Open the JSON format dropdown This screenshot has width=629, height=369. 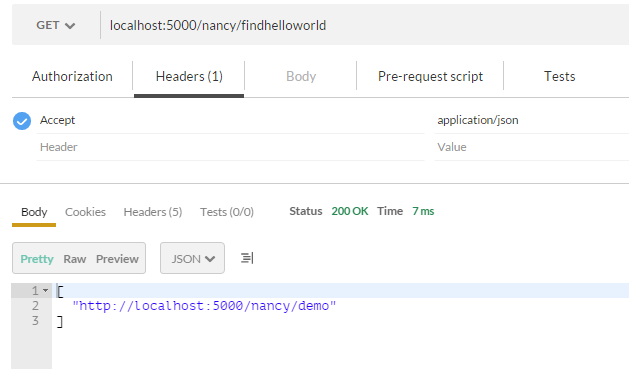coord(193,258)
